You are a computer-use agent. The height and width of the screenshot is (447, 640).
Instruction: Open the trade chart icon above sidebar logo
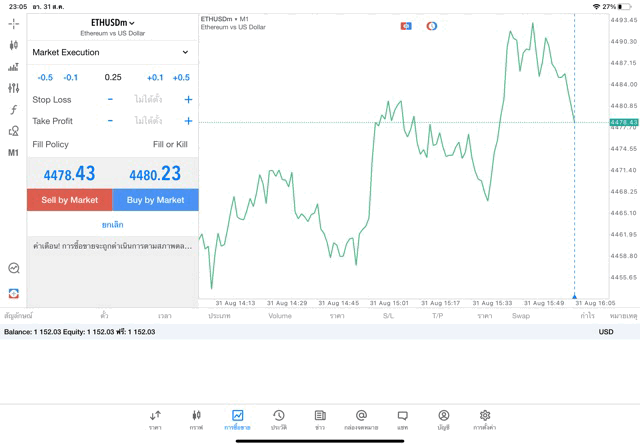(x=13, y=268)
